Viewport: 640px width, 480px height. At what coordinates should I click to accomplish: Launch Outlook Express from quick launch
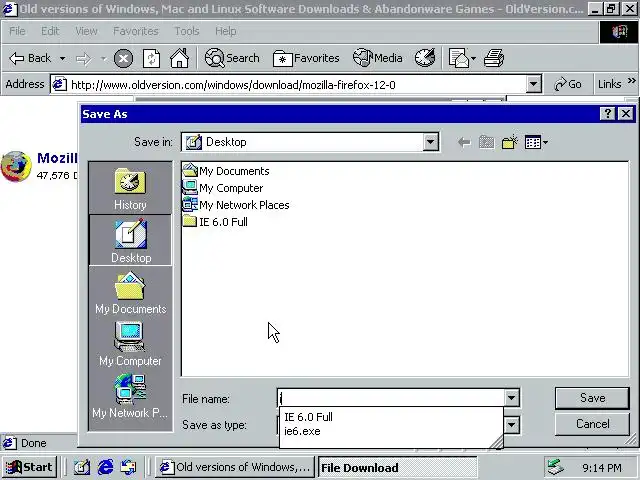click(129, 467)
